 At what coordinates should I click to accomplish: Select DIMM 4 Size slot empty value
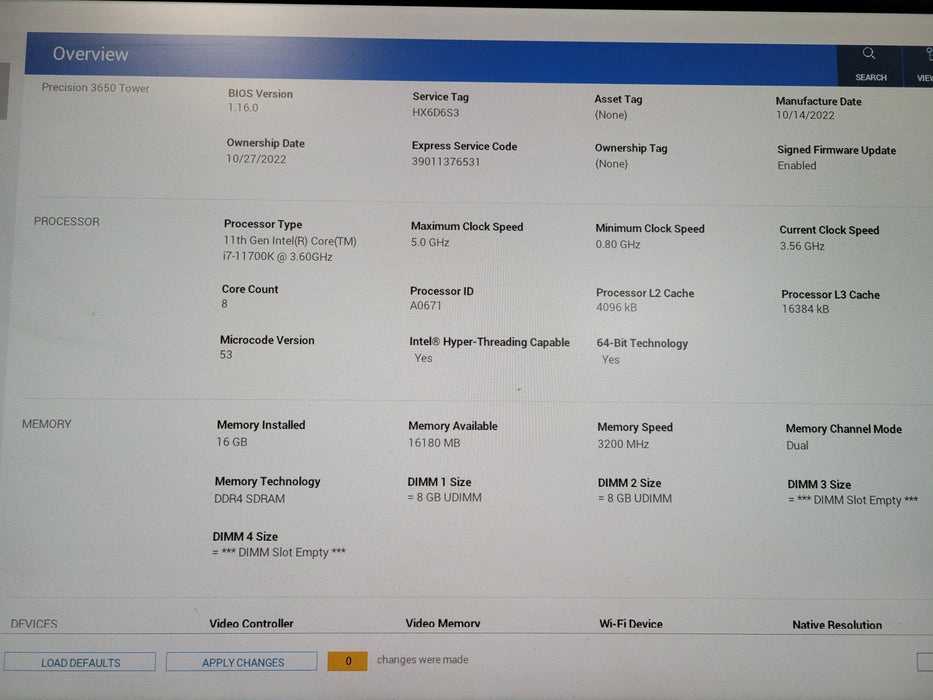pyautogui.click(x=278, y=552)
